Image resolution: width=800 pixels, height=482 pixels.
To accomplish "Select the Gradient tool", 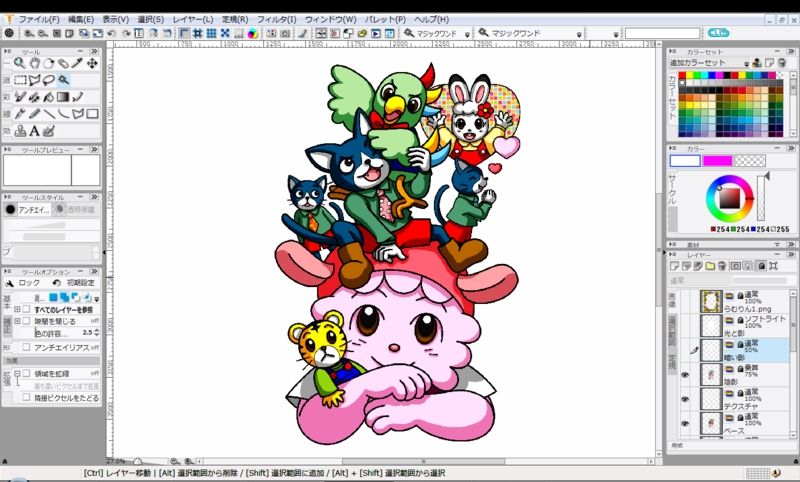I will tap(63, 97).
